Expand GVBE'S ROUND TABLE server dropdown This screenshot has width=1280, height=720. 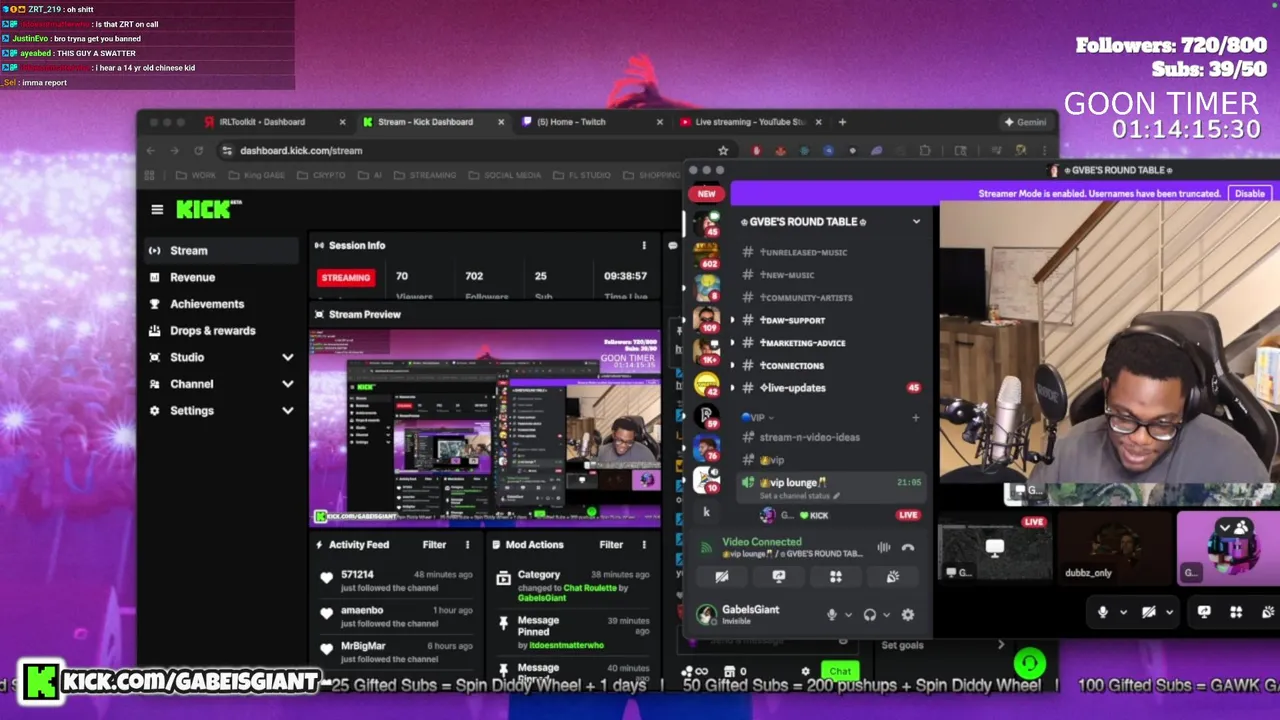tap(916, 222)
